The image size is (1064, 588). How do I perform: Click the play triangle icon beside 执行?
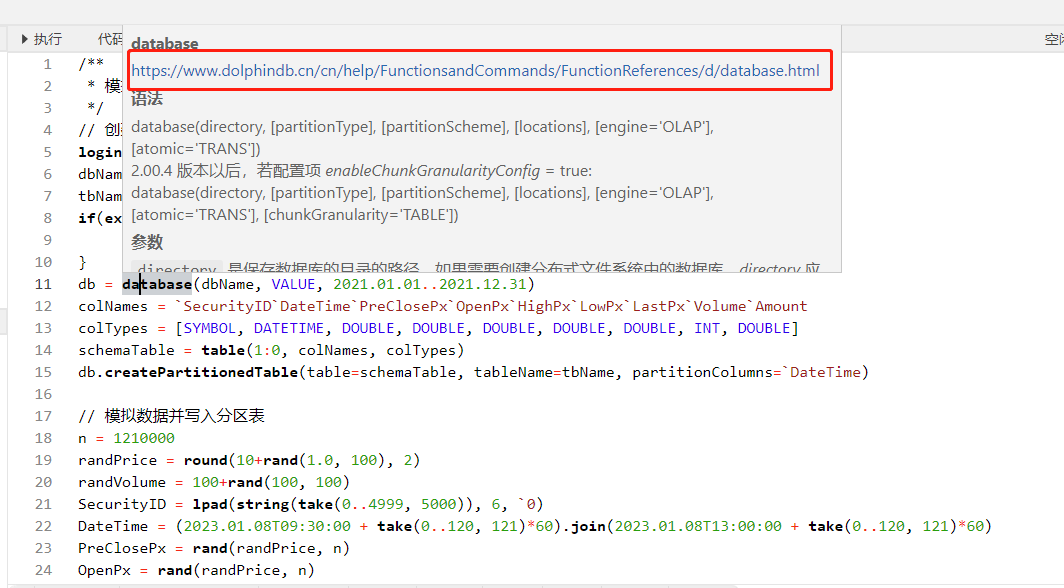[25, 39]
